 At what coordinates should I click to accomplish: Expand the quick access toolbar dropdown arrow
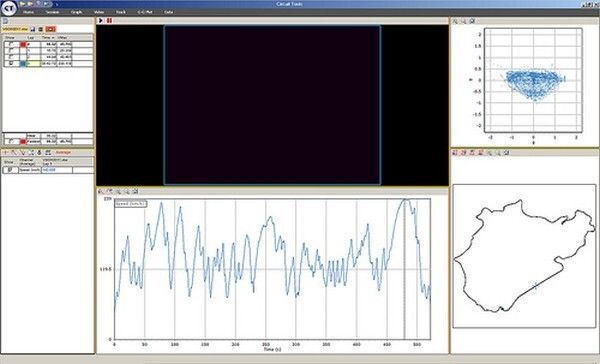[57, 5]
